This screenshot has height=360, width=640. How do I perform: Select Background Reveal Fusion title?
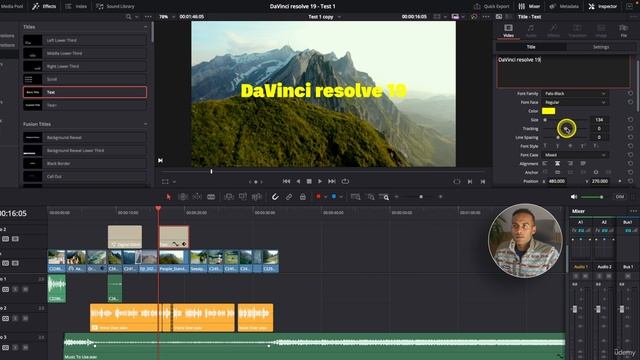(85, 138)
